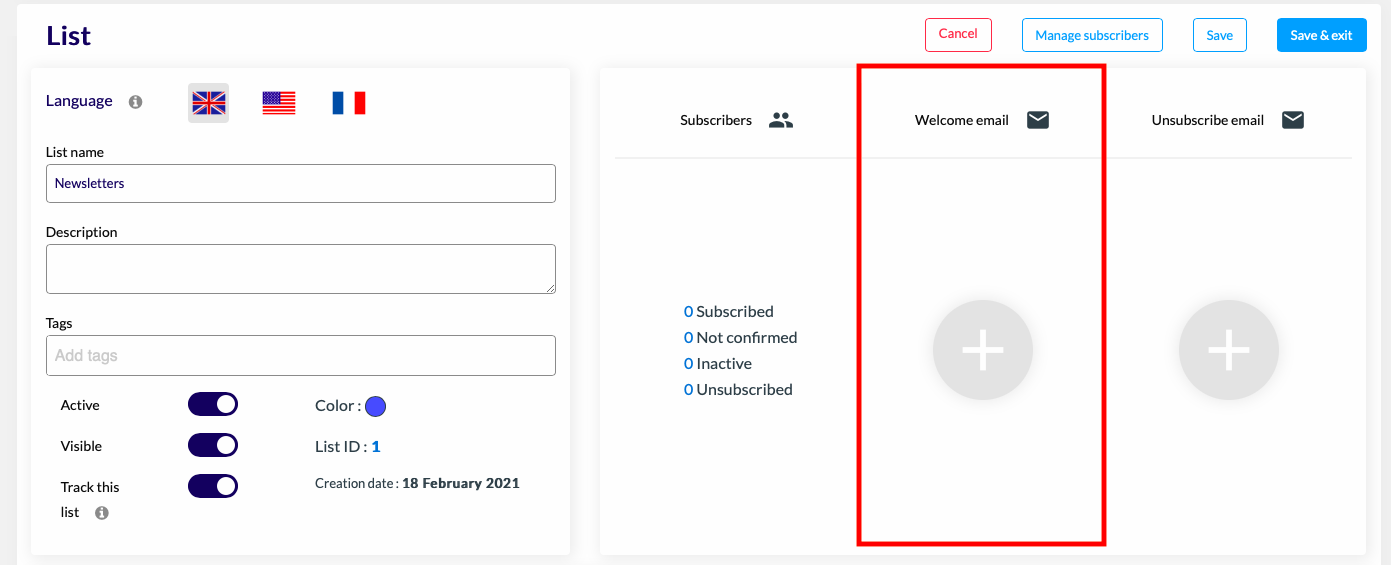Disable the Track this list switch
Screen dimensions: 1391x565
click(x=213, y=486)
